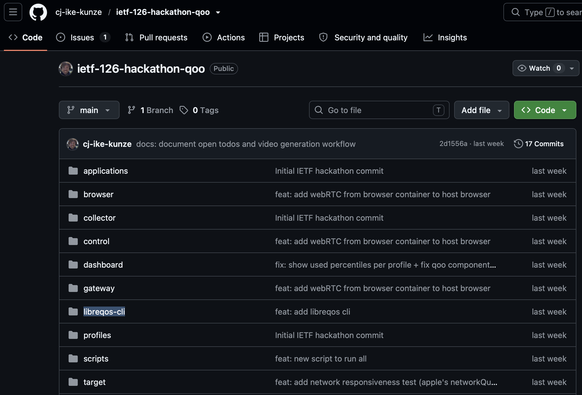Watch this repository
Viewport: 582px width, 395px height.
[x=539, y=68]
